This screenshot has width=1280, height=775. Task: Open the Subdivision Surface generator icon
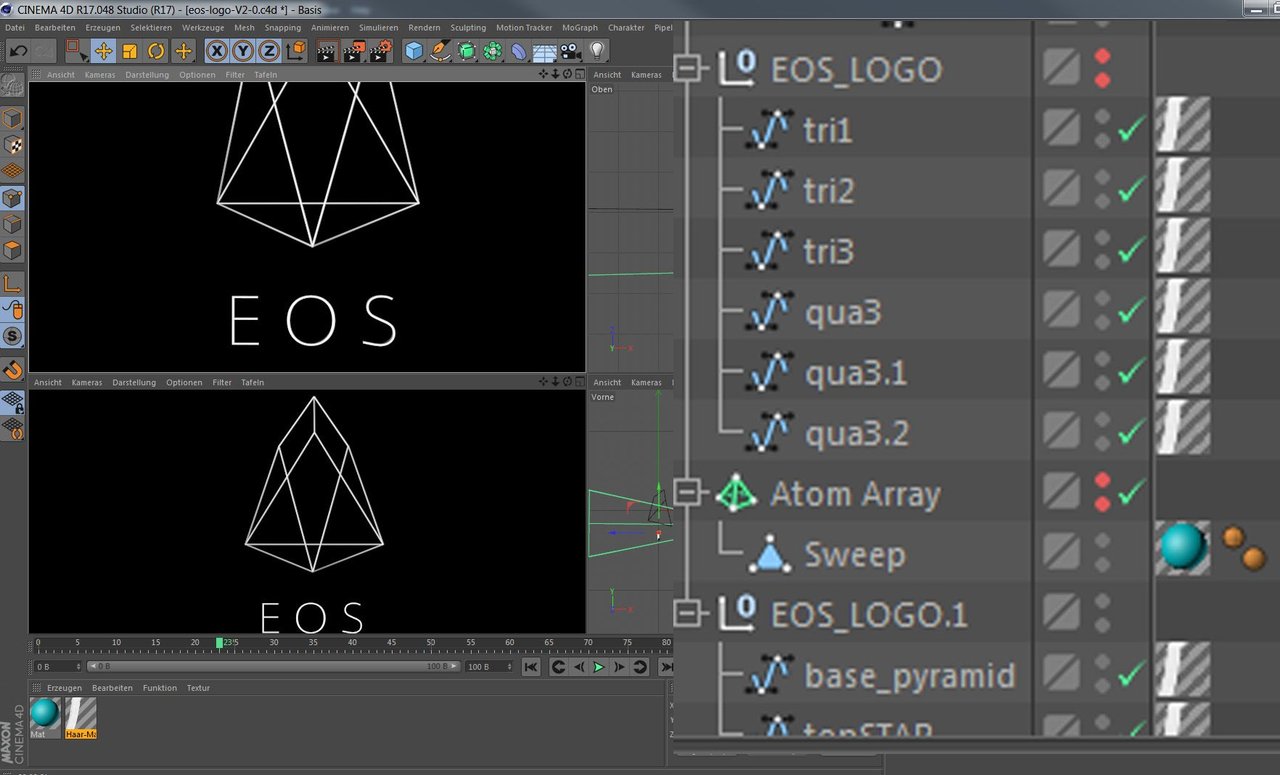point(467,50)
